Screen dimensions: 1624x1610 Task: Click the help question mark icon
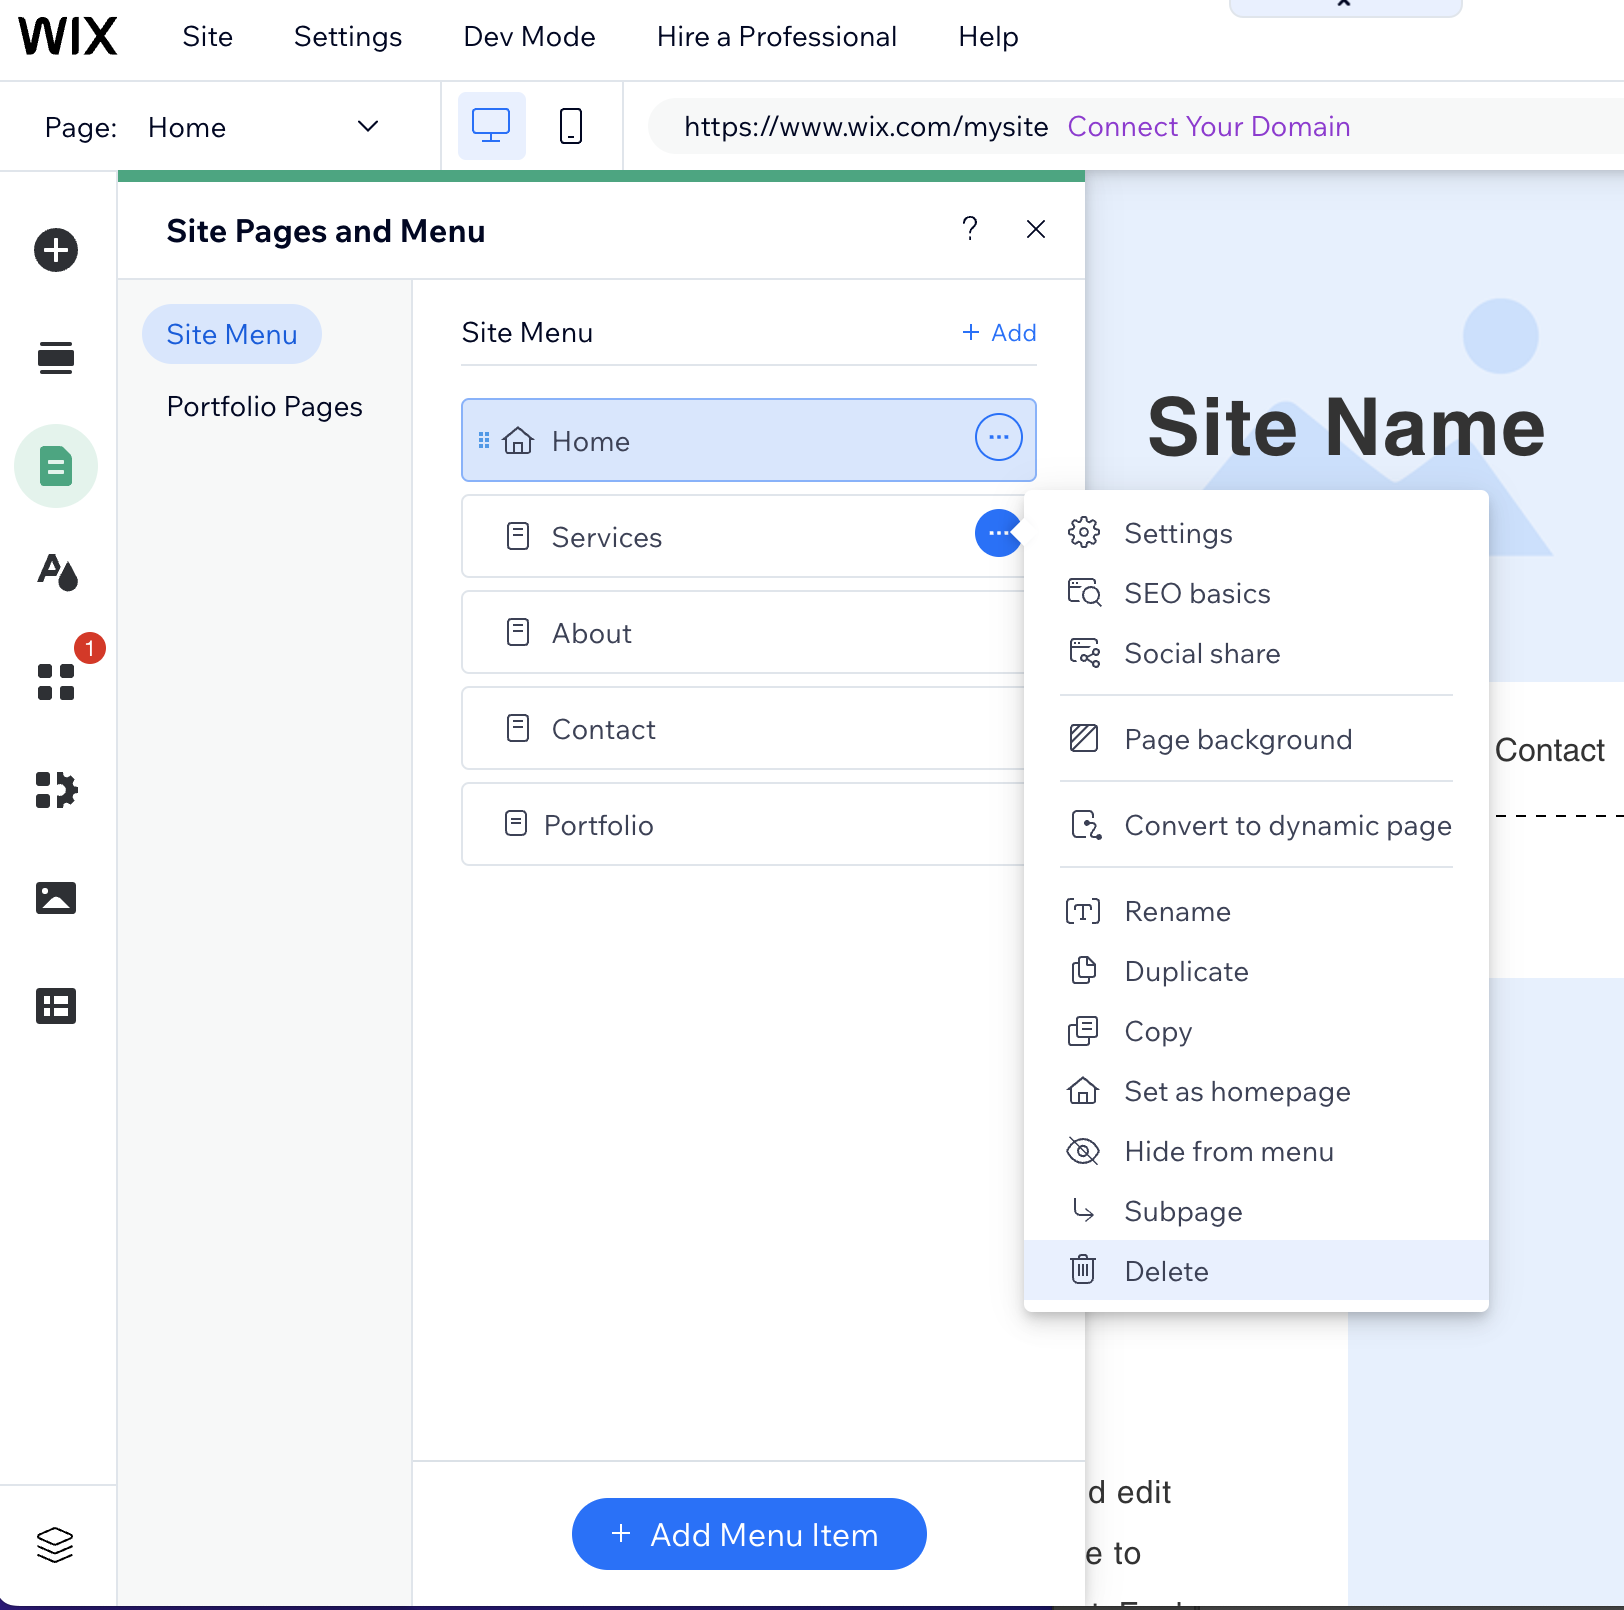tap(969, 230)
